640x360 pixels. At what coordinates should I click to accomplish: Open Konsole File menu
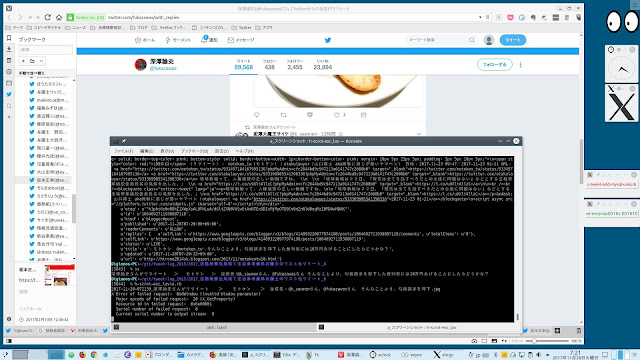(123, 151)
